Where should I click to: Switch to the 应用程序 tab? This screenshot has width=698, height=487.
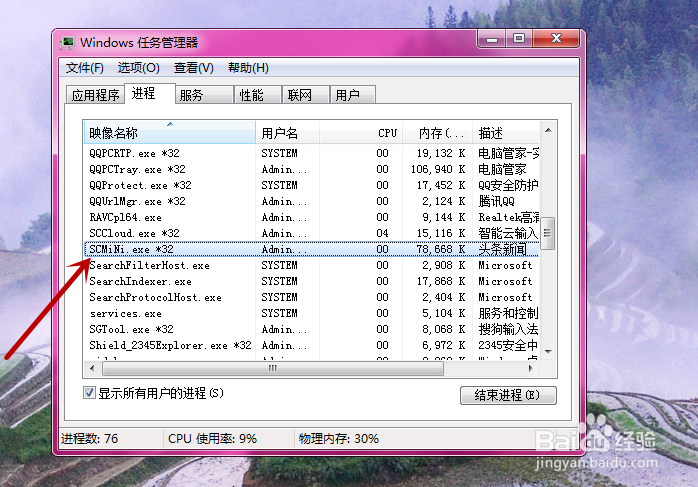pos(95,95)
